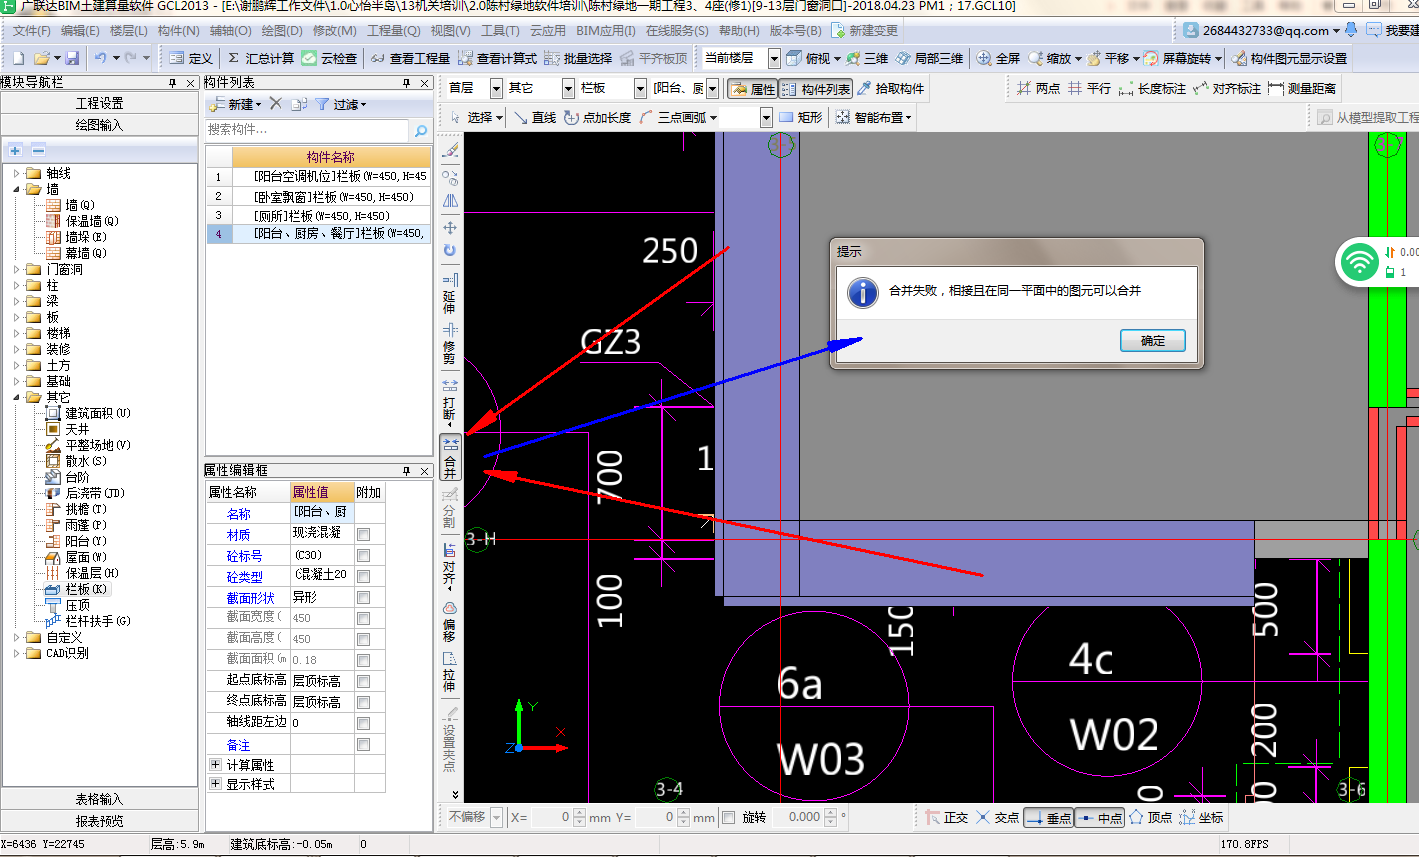Choose the 对齐标注 aligned dimension tool

(1227, 89)
